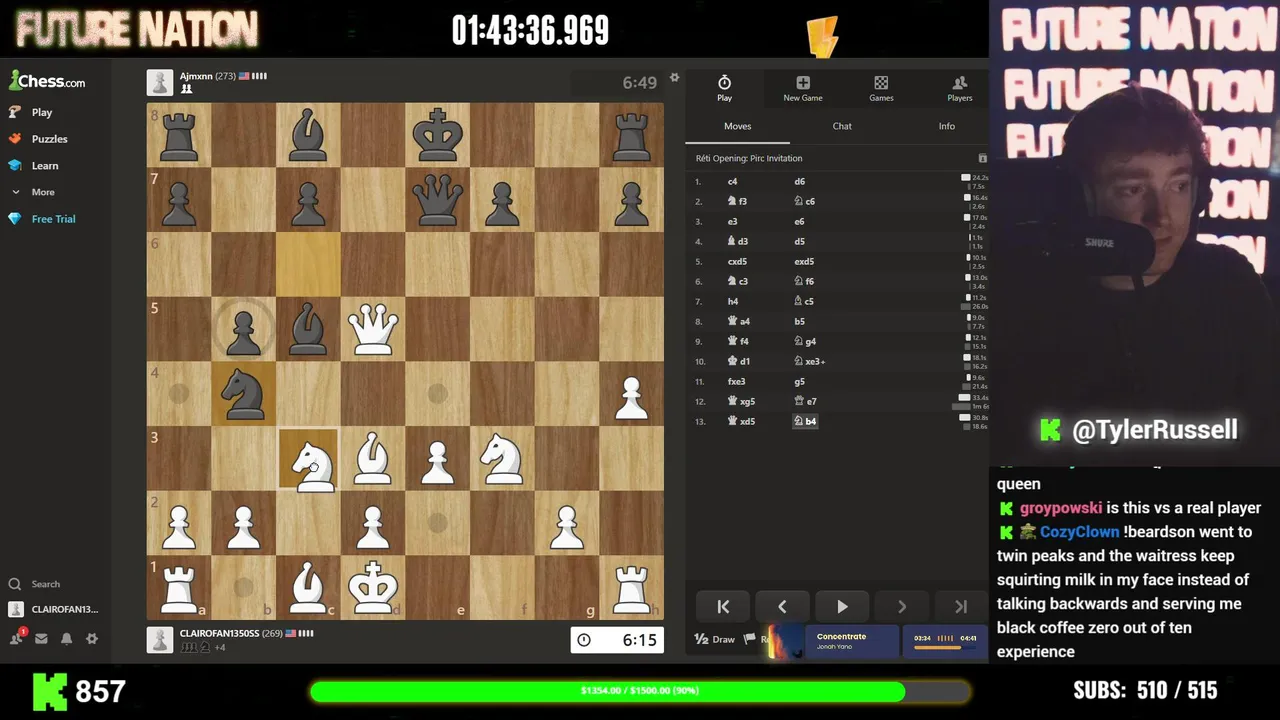
Task: Open the Chess.com logo home link
Action: [x=47, y=81]
